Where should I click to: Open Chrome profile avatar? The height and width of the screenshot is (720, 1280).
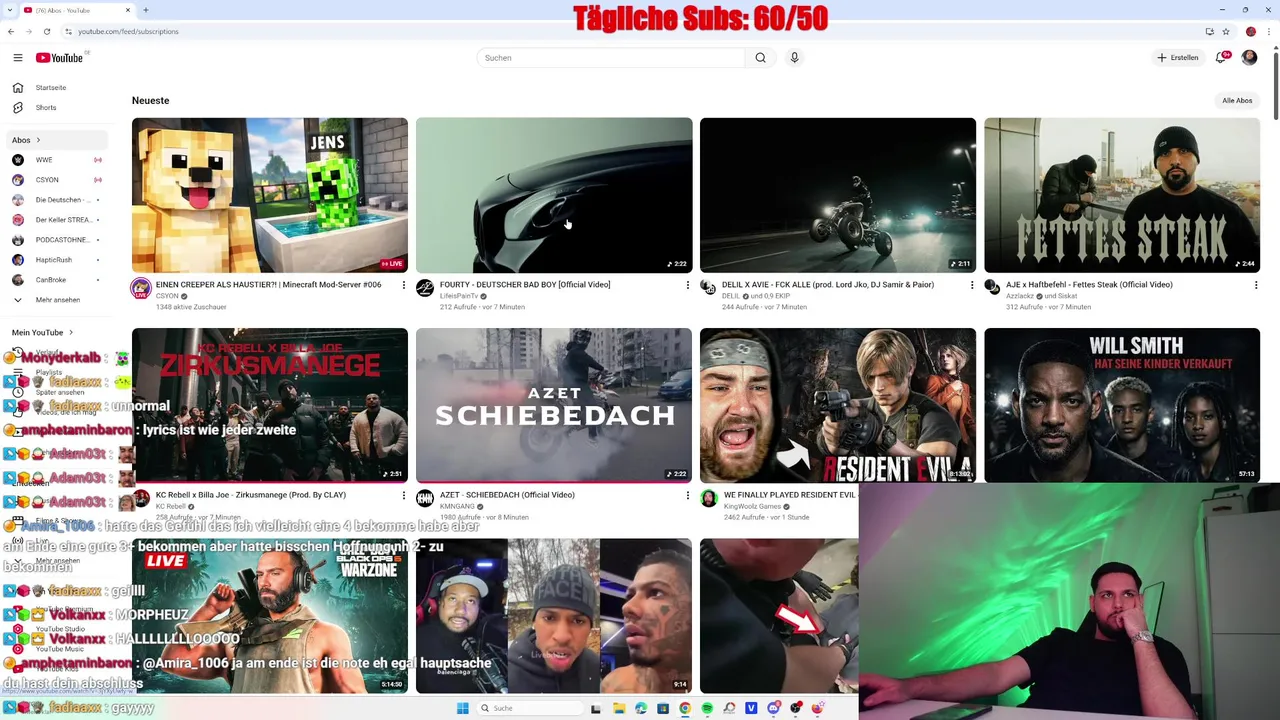coord(1250,31)
